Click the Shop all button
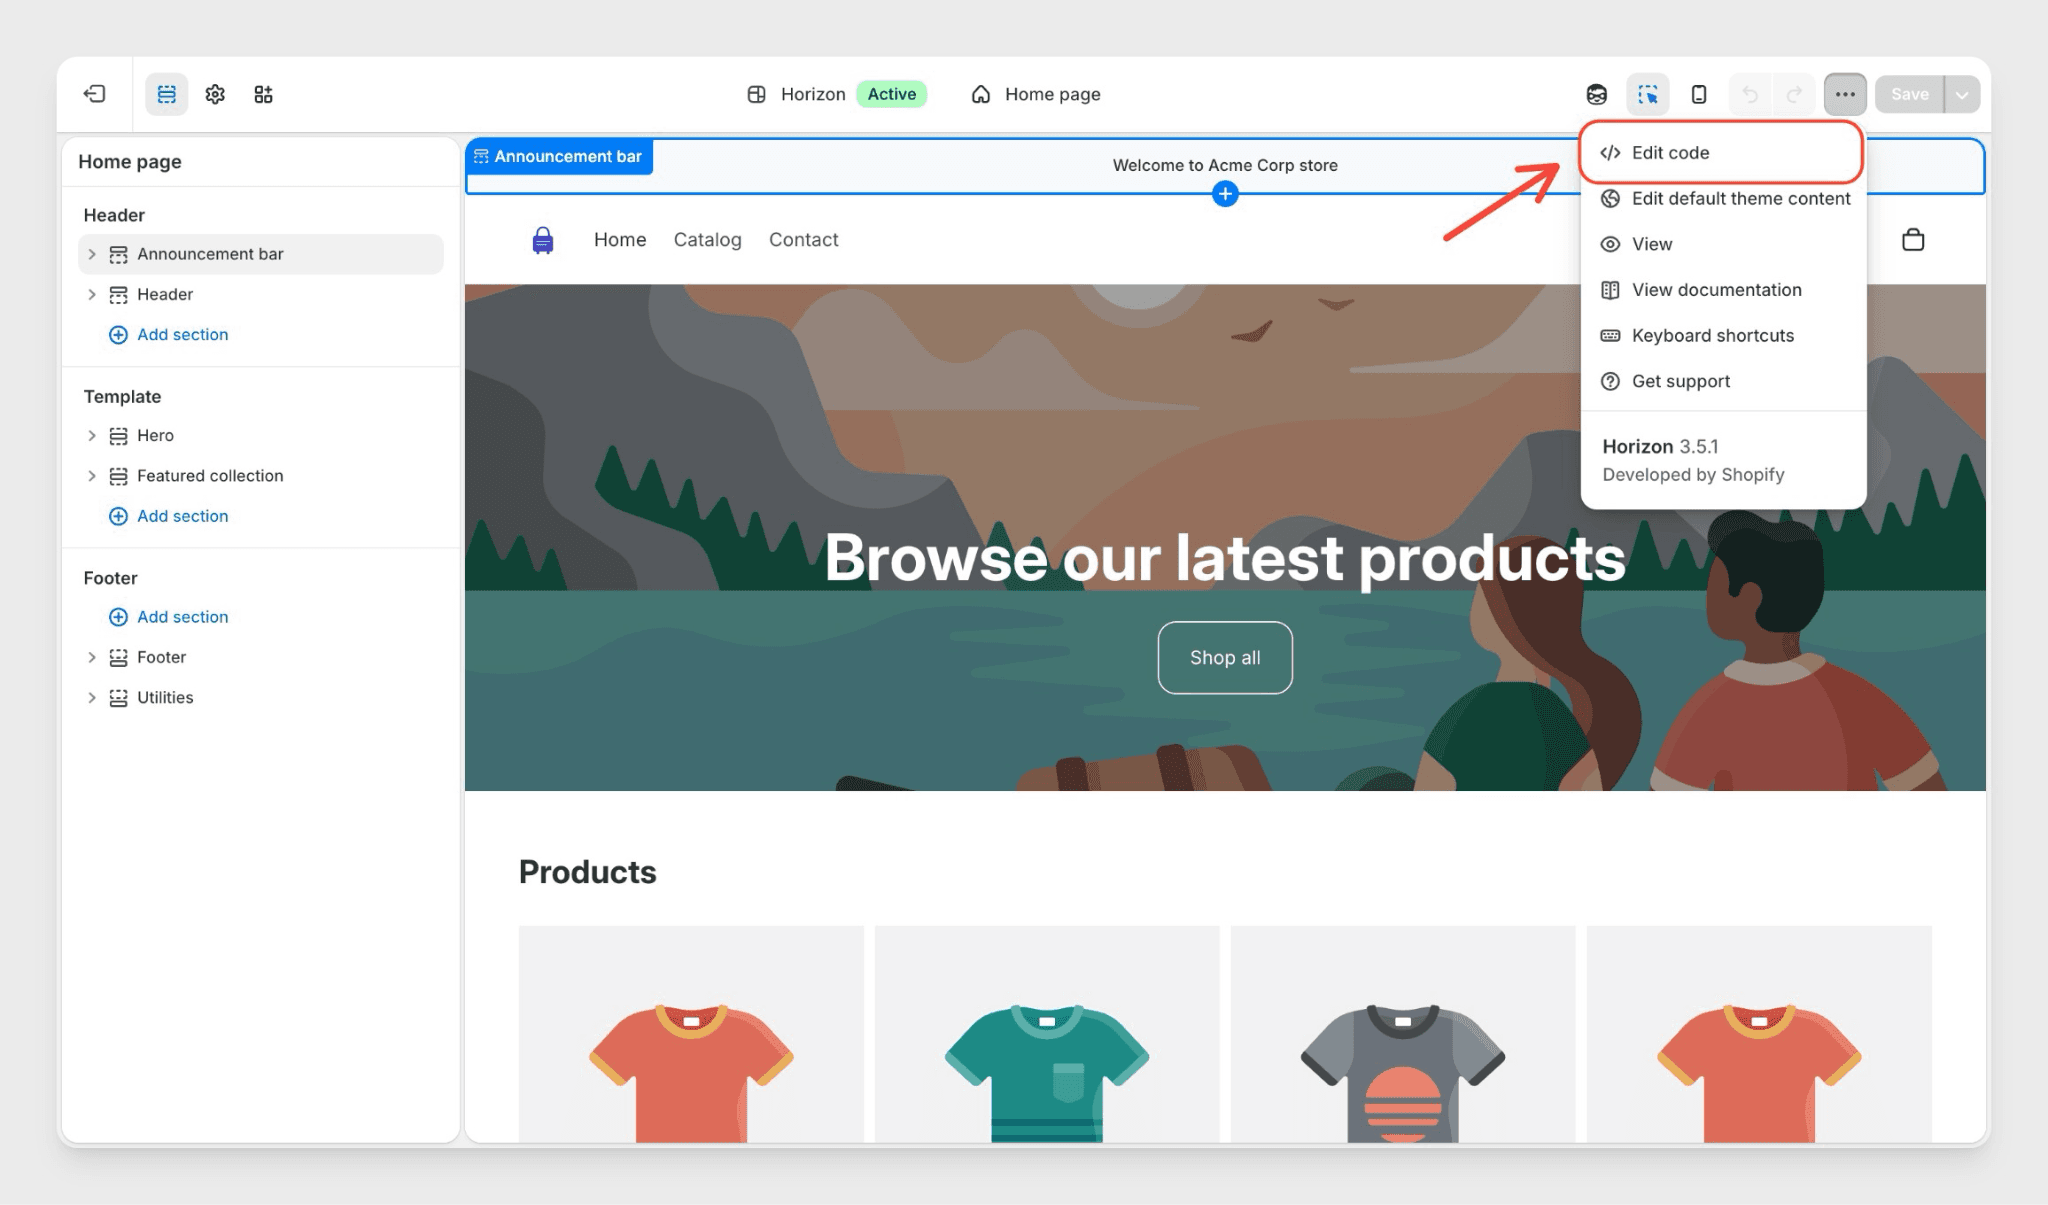2048x1205 pixels. click(x=1225, y=658)
